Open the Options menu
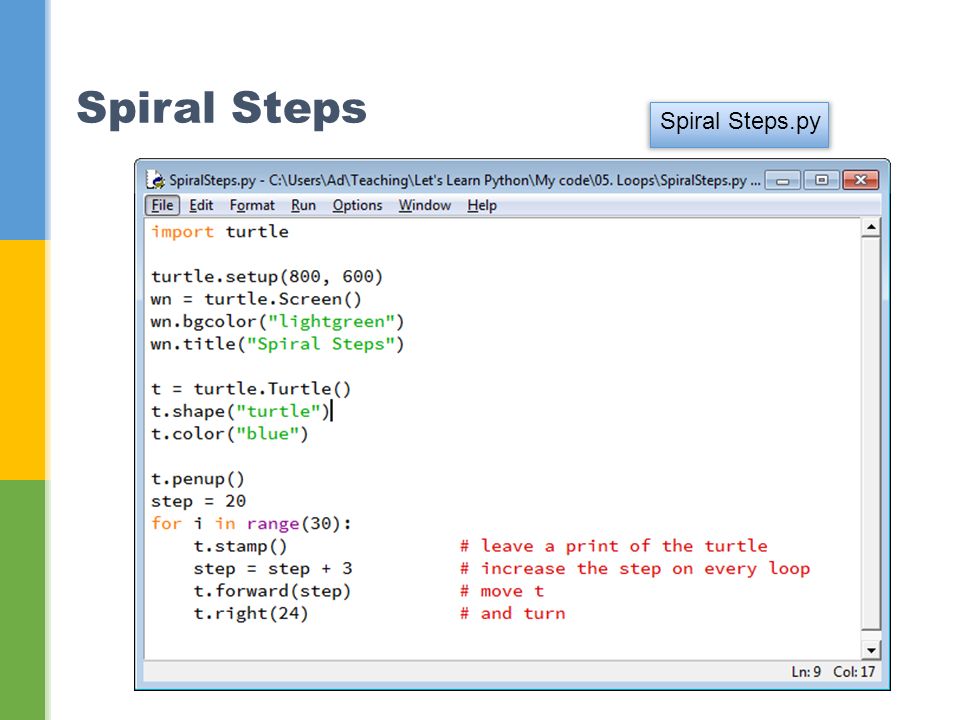The width and height of the screenshot is (960, 720). [x=357, y=205]
